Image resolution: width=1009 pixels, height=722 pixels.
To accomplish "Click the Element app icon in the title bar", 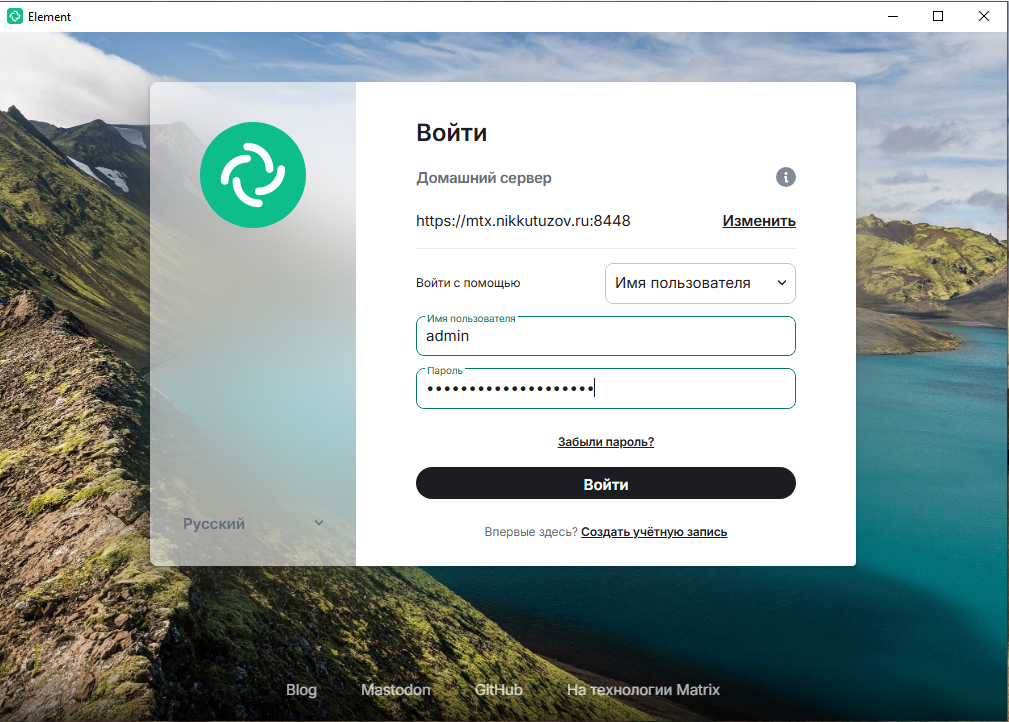I will click(x=14, y=16).
